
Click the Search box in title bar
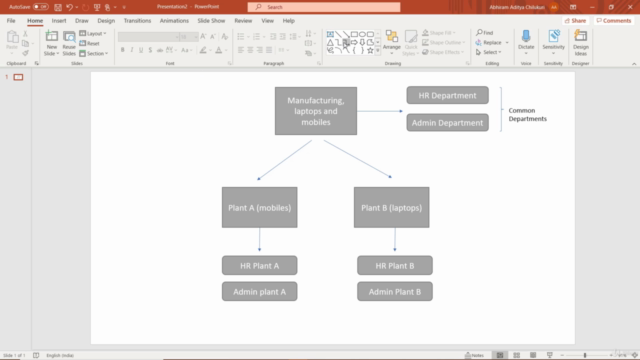tap(324, 7)
